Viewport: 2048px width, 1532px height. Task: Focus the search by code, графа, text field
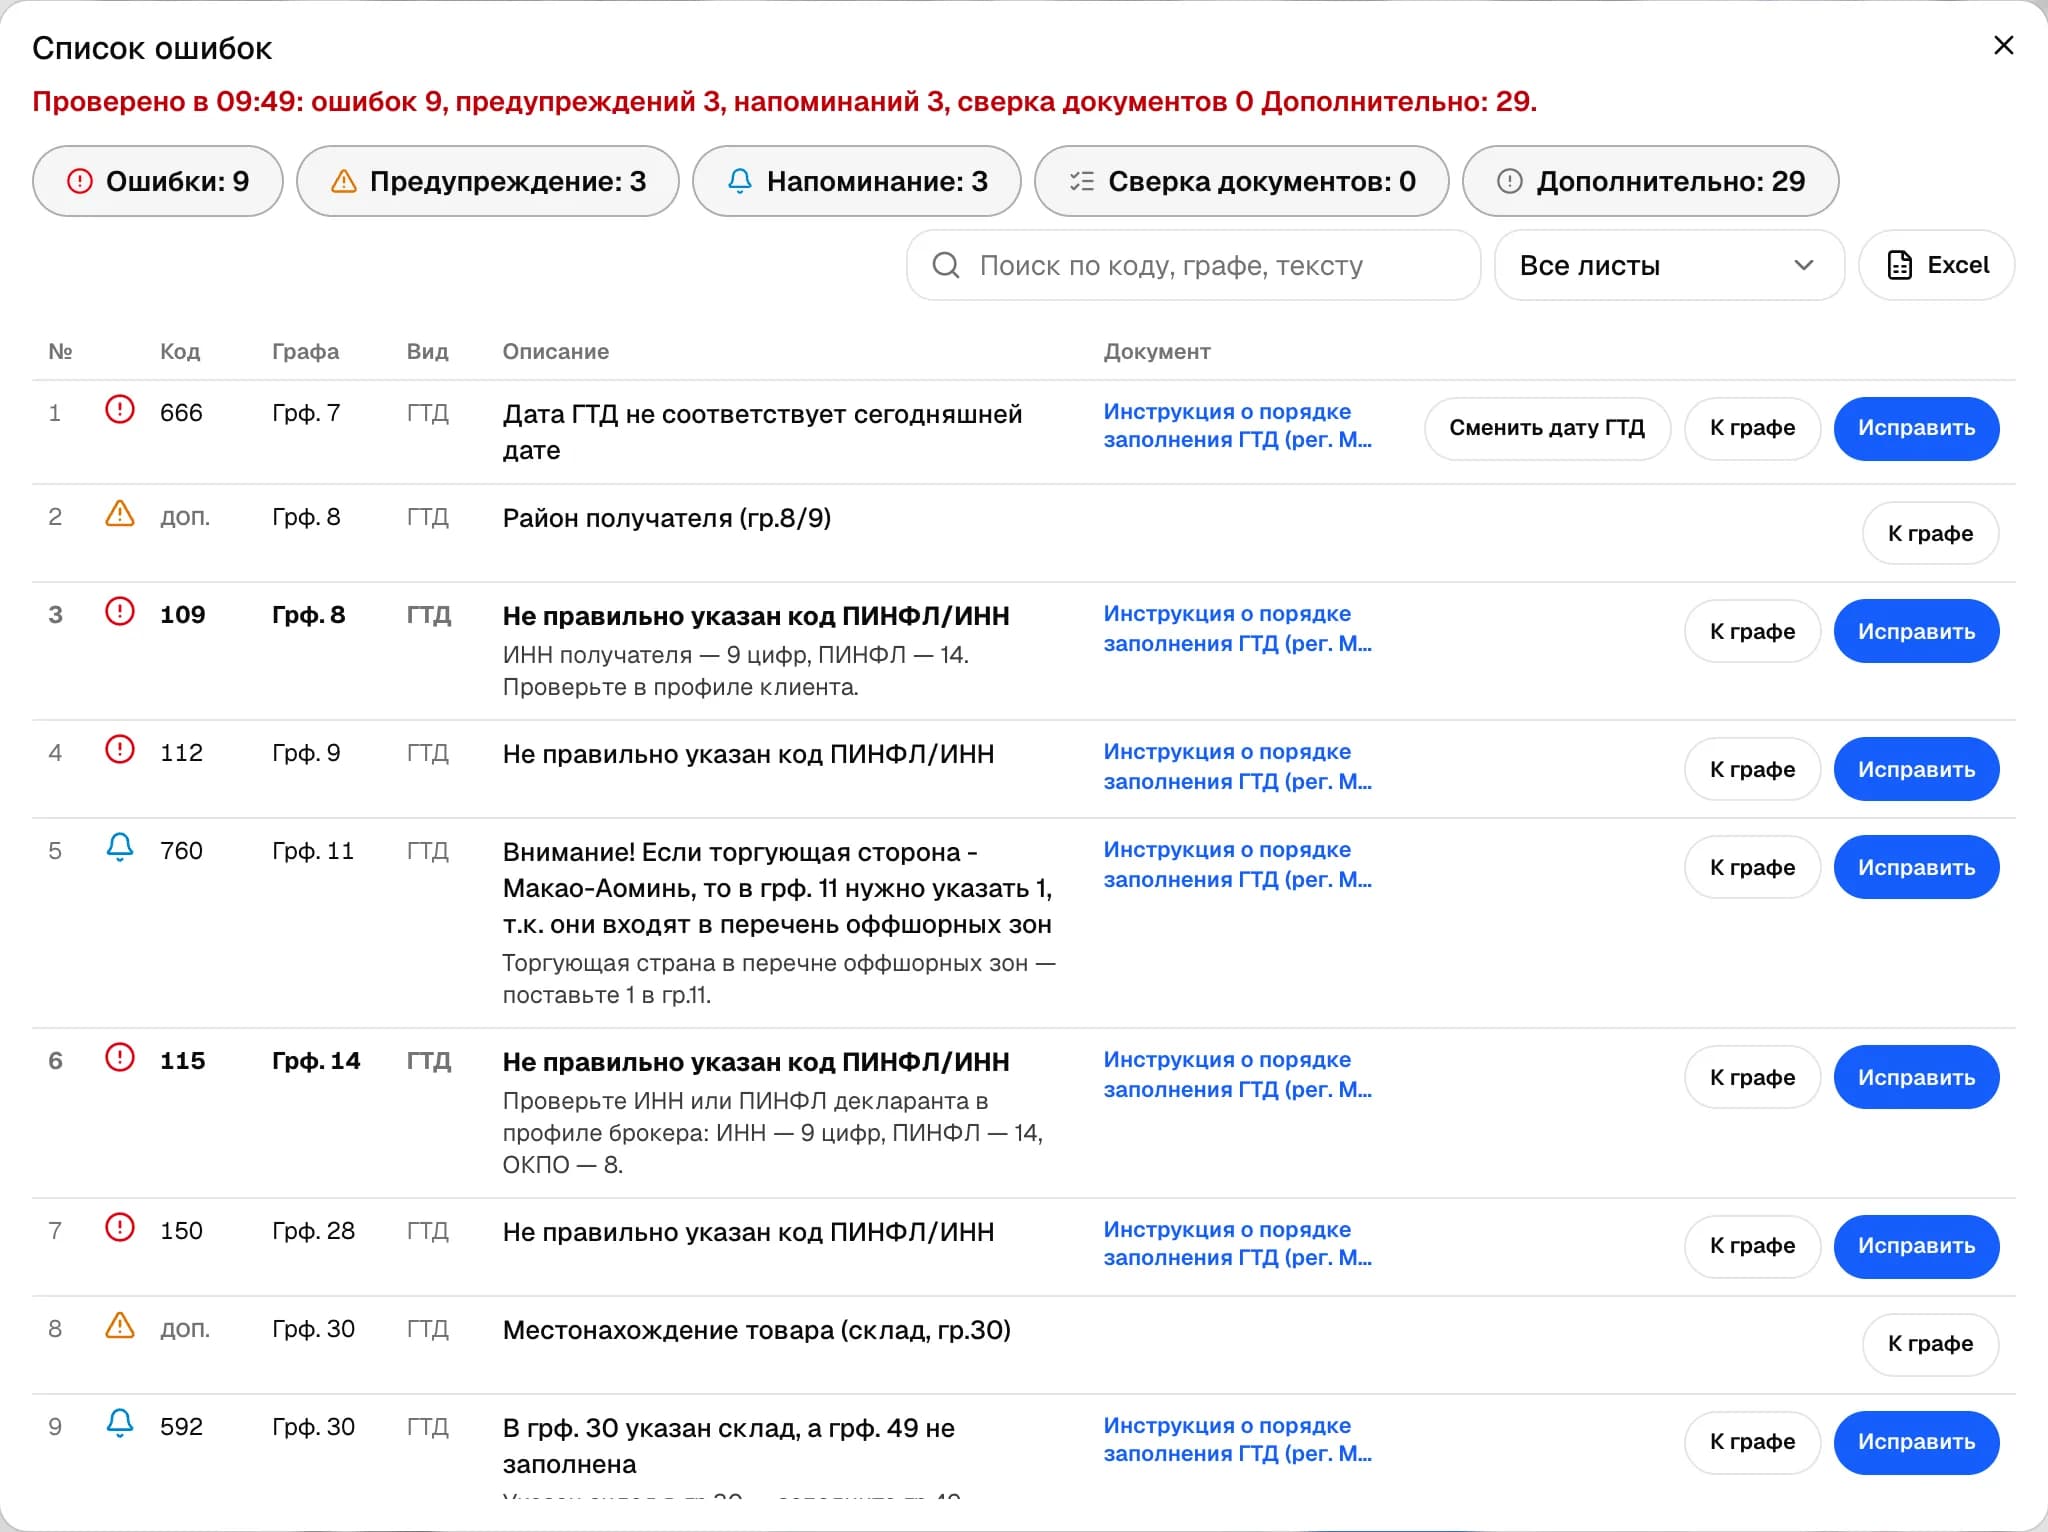click(1193, 265)
